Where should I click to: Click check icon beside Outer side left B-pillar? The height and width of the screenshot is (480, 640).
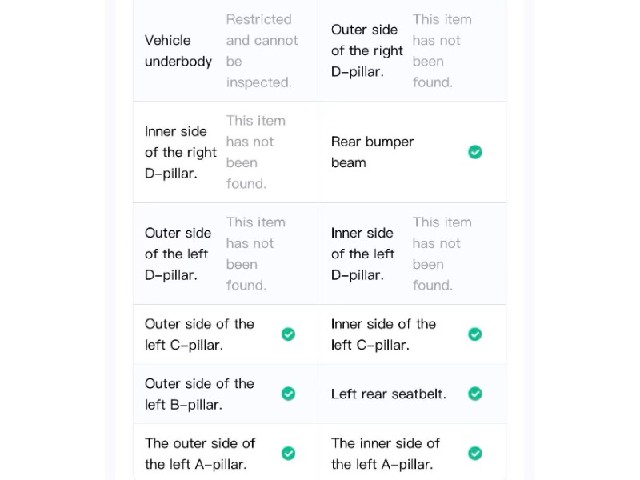(x=288, y=394)
